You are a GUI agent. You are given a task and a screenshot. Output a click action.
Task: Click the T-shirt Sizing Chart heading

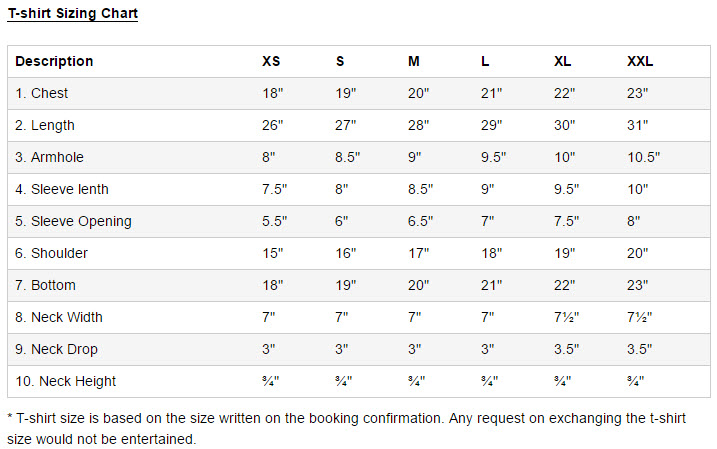coord(73,13)
